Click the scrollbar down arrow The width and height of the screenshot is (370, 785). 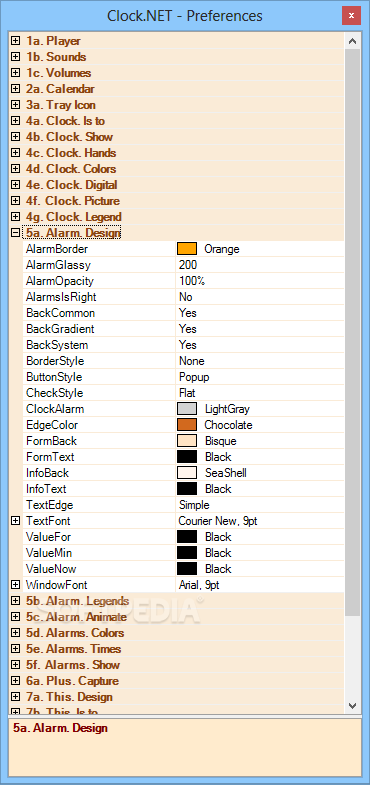[x=352, y=705]
